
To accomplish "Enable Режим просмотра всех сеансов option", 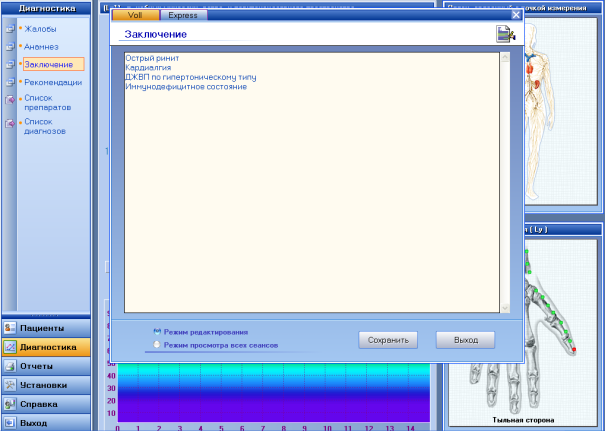I will point(157,344).
